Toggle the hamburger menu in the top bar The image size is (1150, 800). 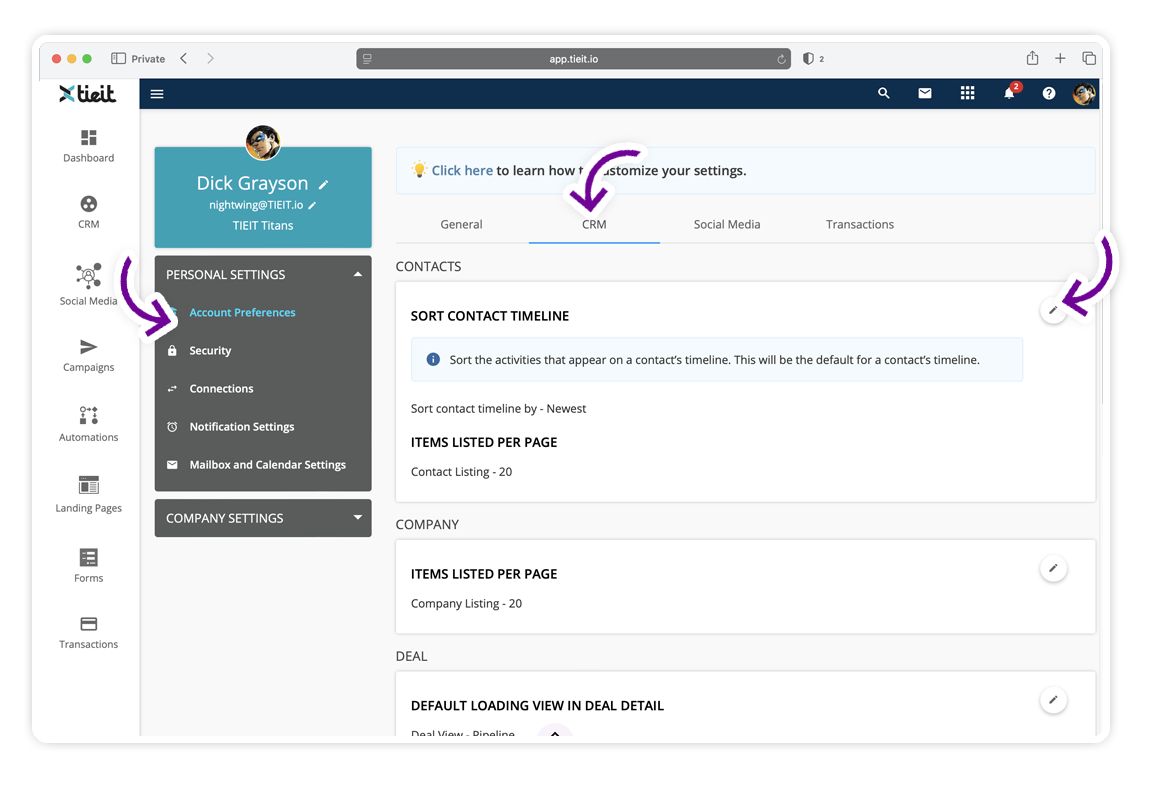tap(157, 94)
